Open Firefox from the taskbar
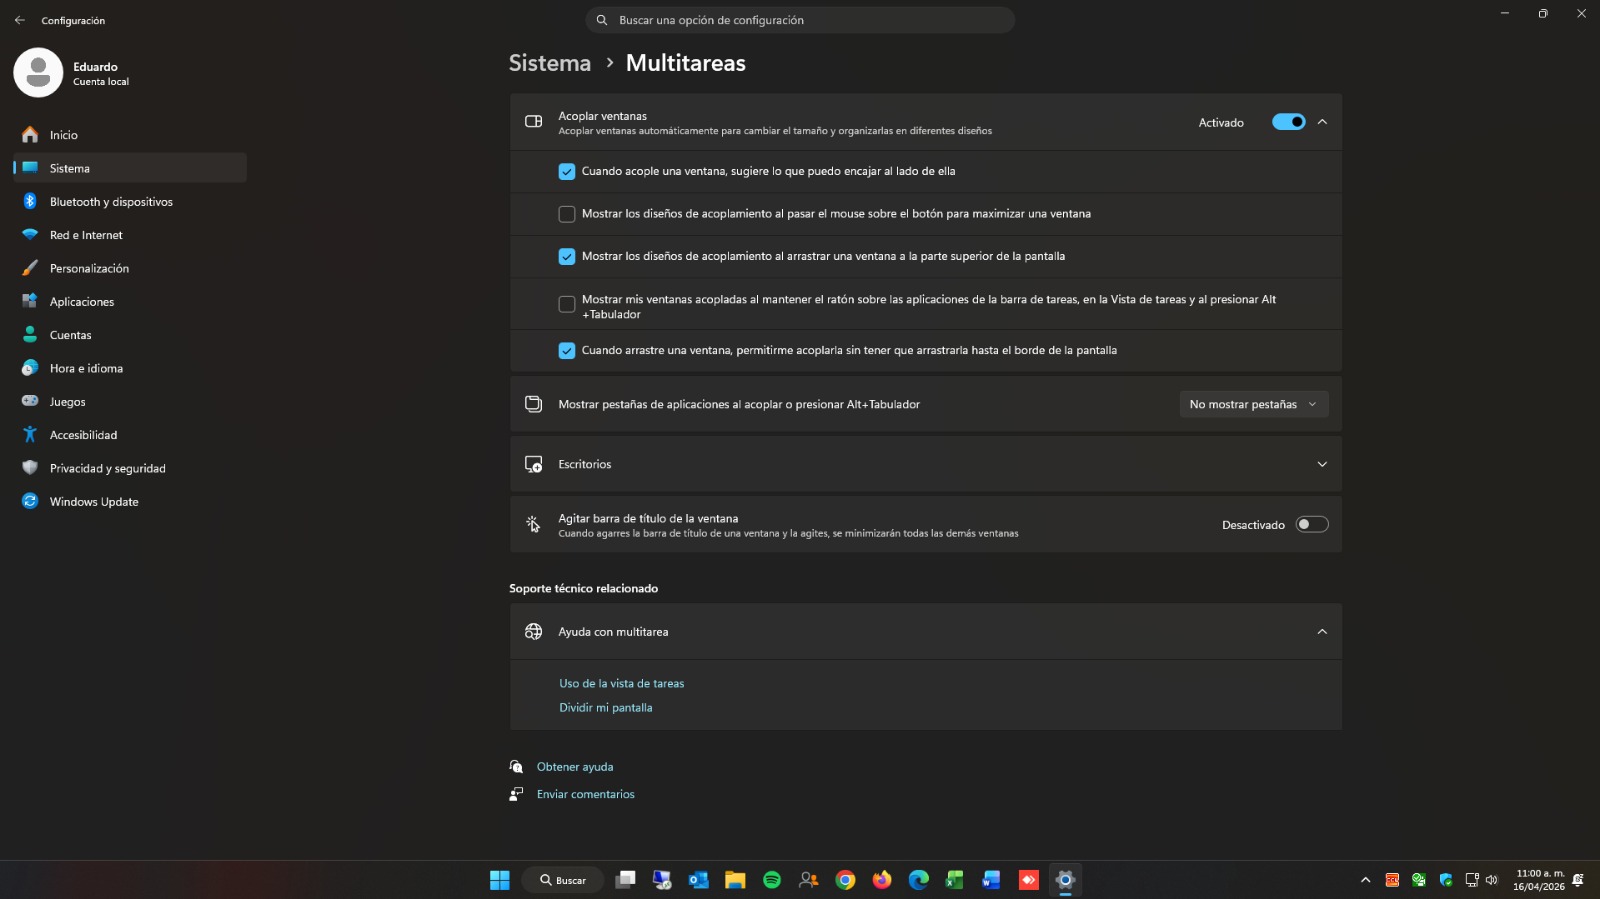The height and width of the screenshot is (899, 1600). tap(882, 880)
